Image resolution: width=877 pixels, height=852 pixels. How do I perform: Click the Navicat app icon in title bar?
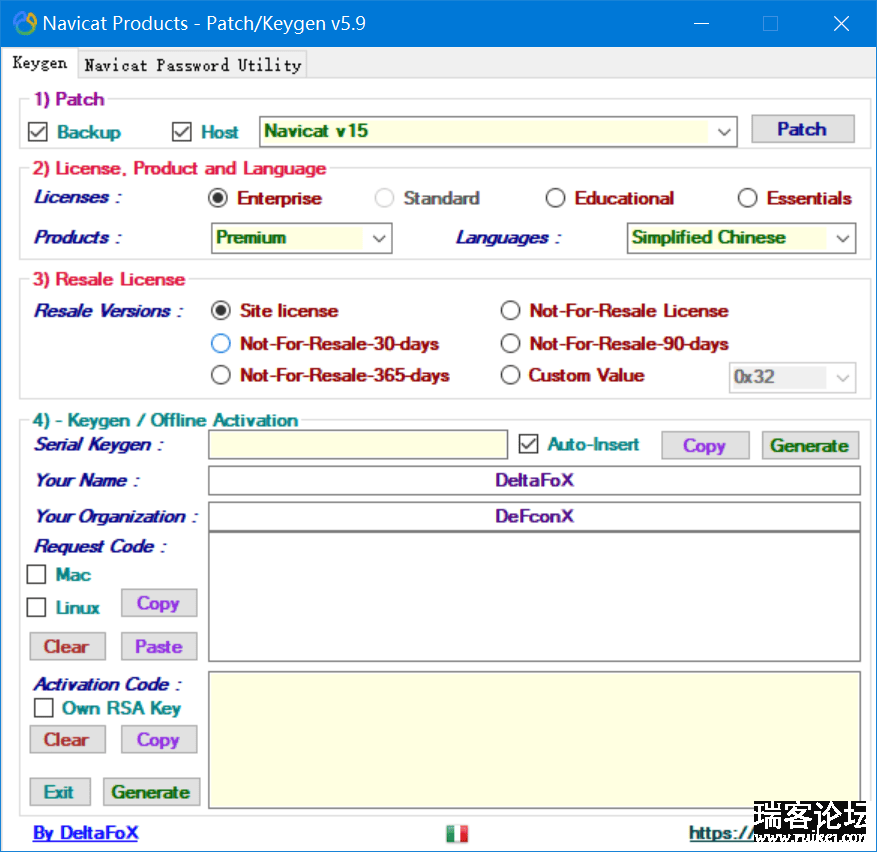pos(25,23)
